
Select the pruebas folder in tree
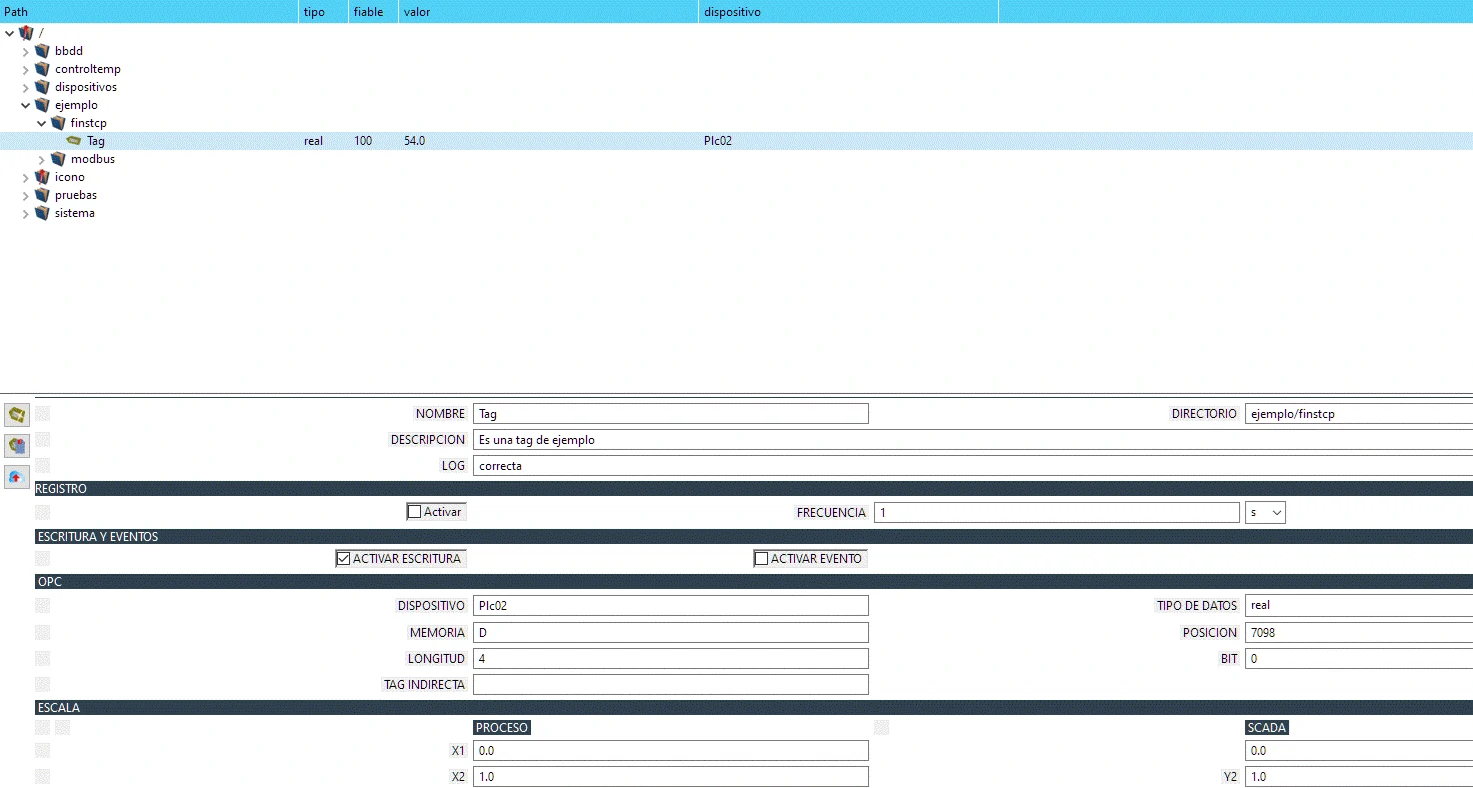75,195
